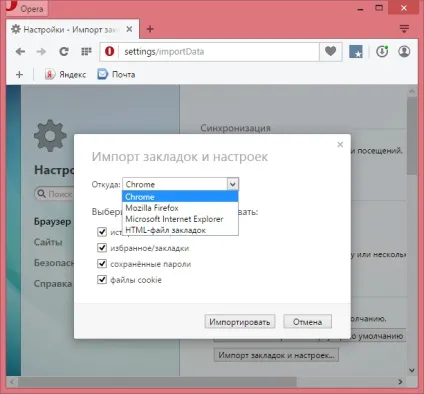The image size is (424, 394).
Task: Open the downloads icon
Action: pos(382,52)
